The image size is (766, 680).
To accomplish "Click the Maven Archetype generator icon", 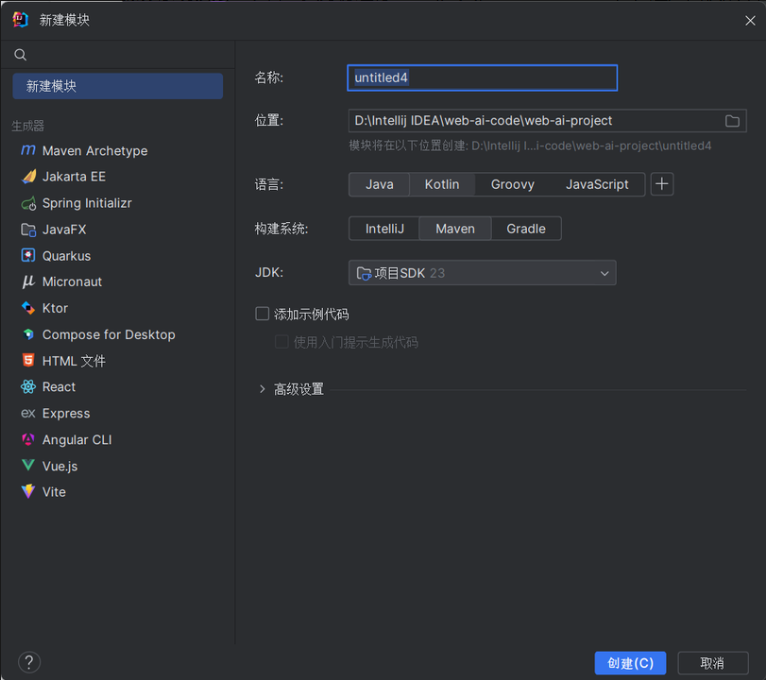I will tap(28, 150).
